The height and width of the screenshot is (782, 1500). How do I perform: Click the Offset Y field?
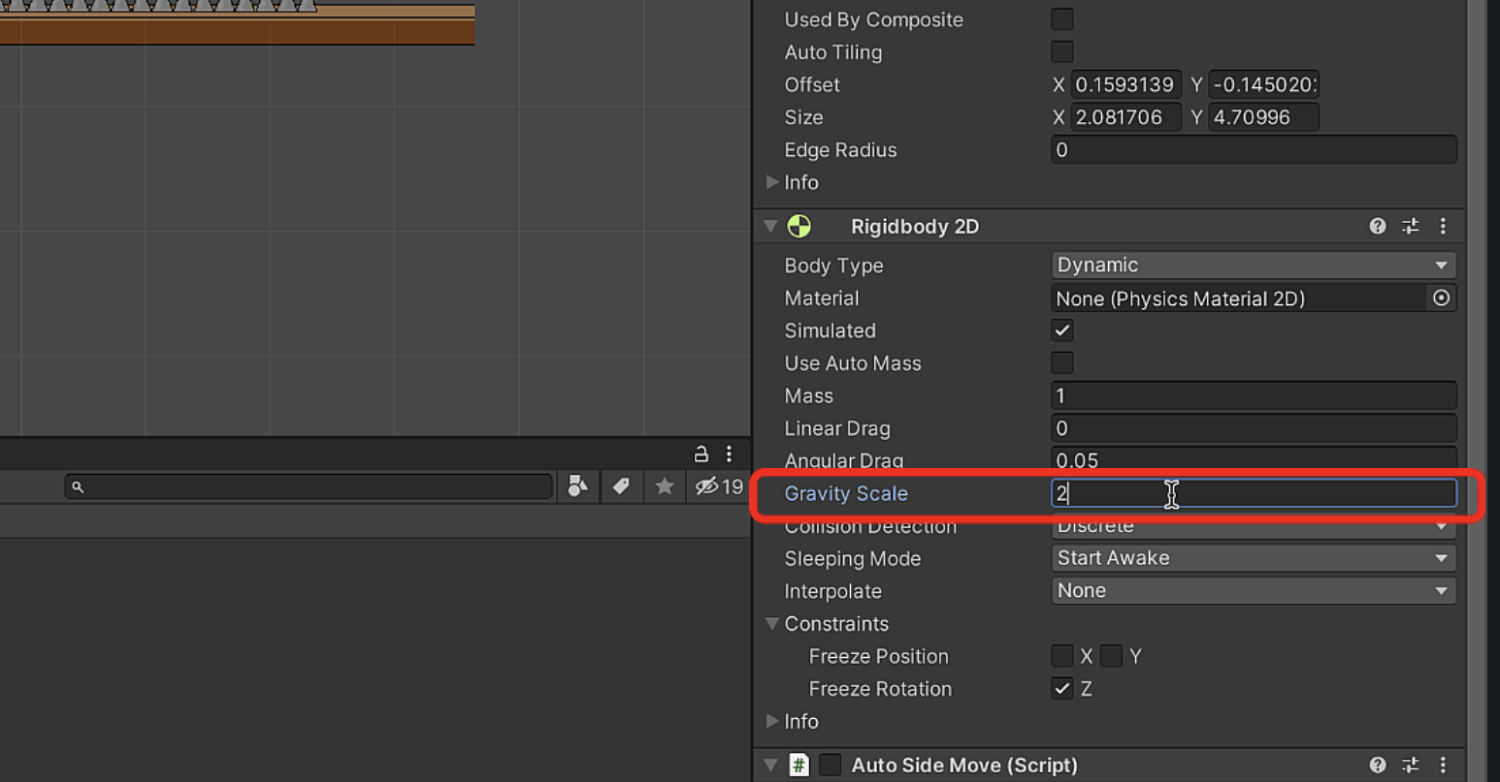(1264, 85)
